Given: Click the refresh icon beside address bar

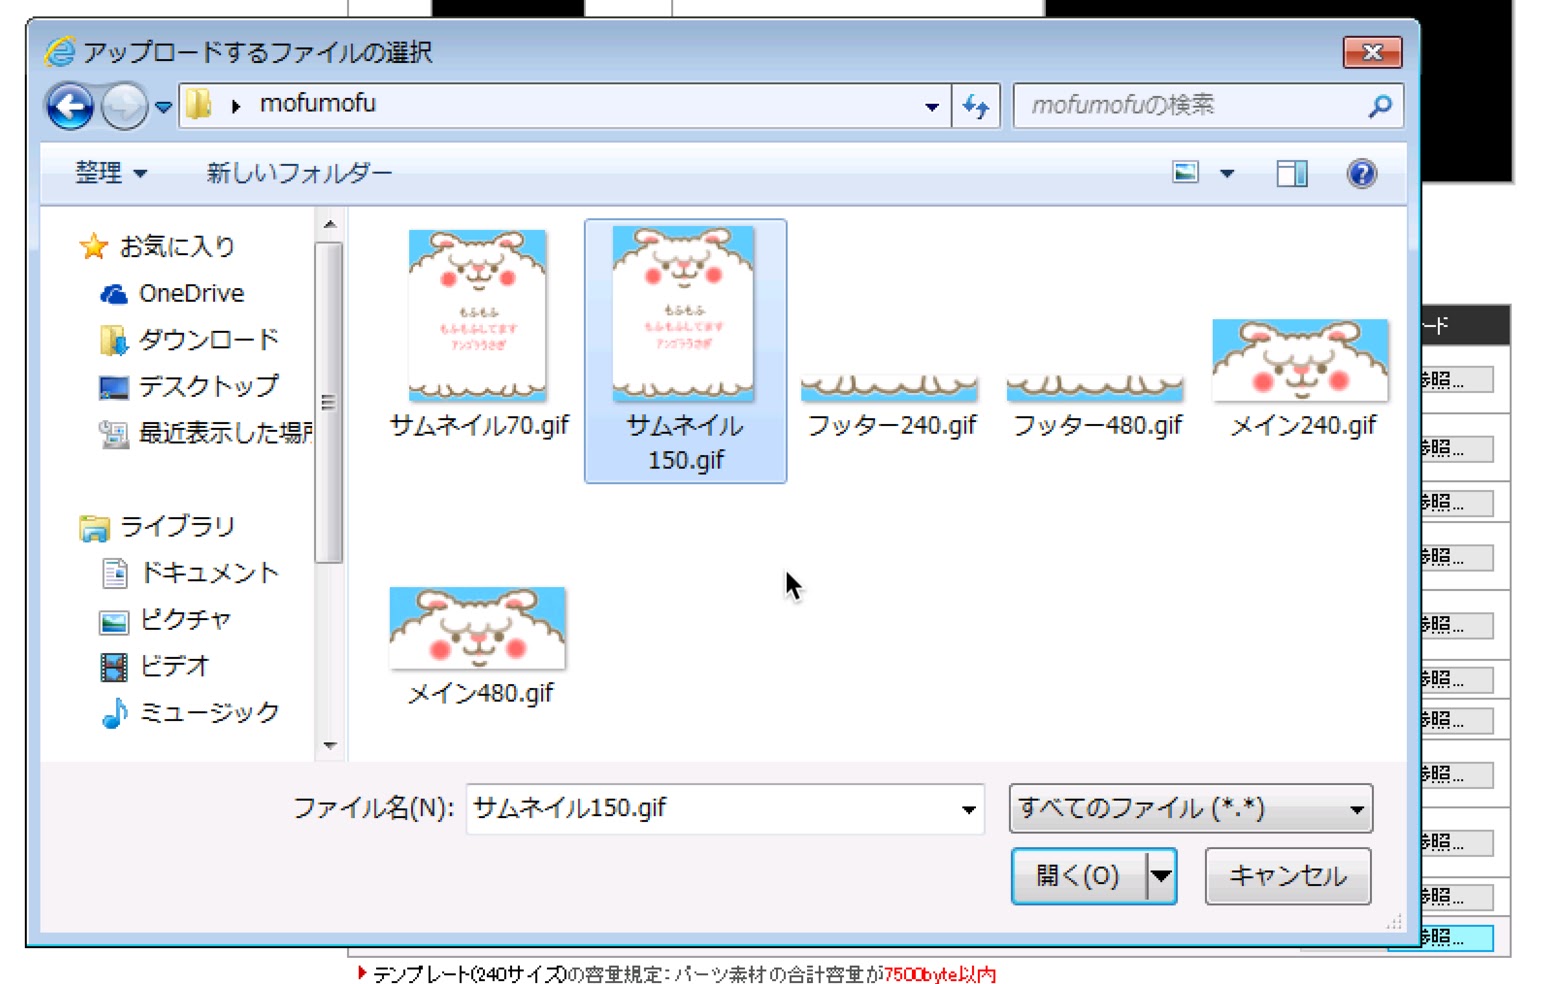Looking at the screenshot, I should (975, 106).
